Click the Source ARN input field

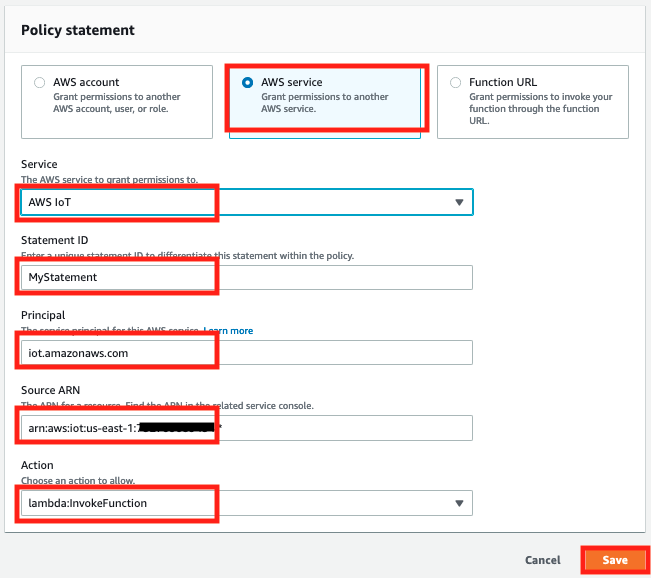[247, 428]
